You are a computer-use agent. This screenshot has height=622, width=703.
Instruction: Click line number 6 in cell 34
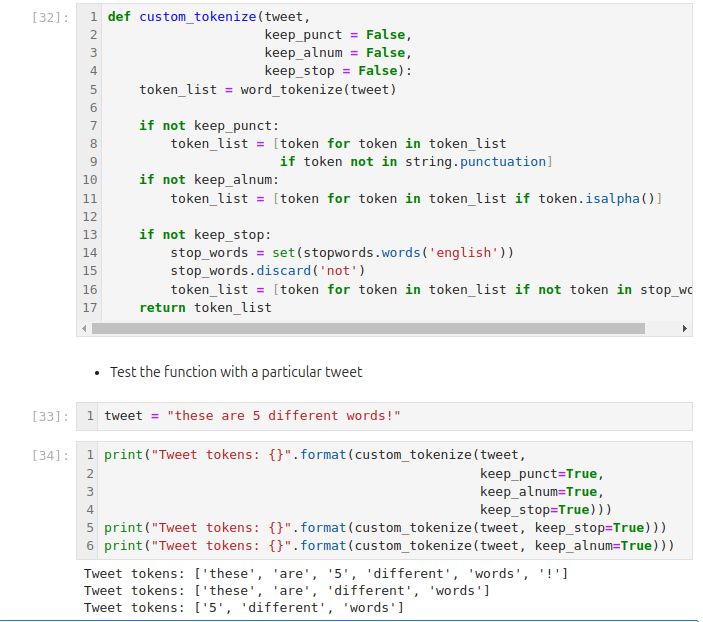[91, 545]
